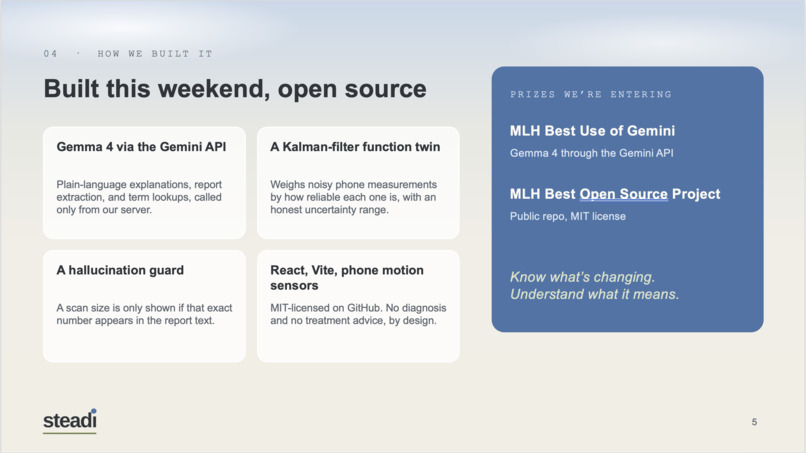Click the 'Weighs noisy phone measurements' description
The width and height of the screenshot is (806, 453).
point(354,197)
